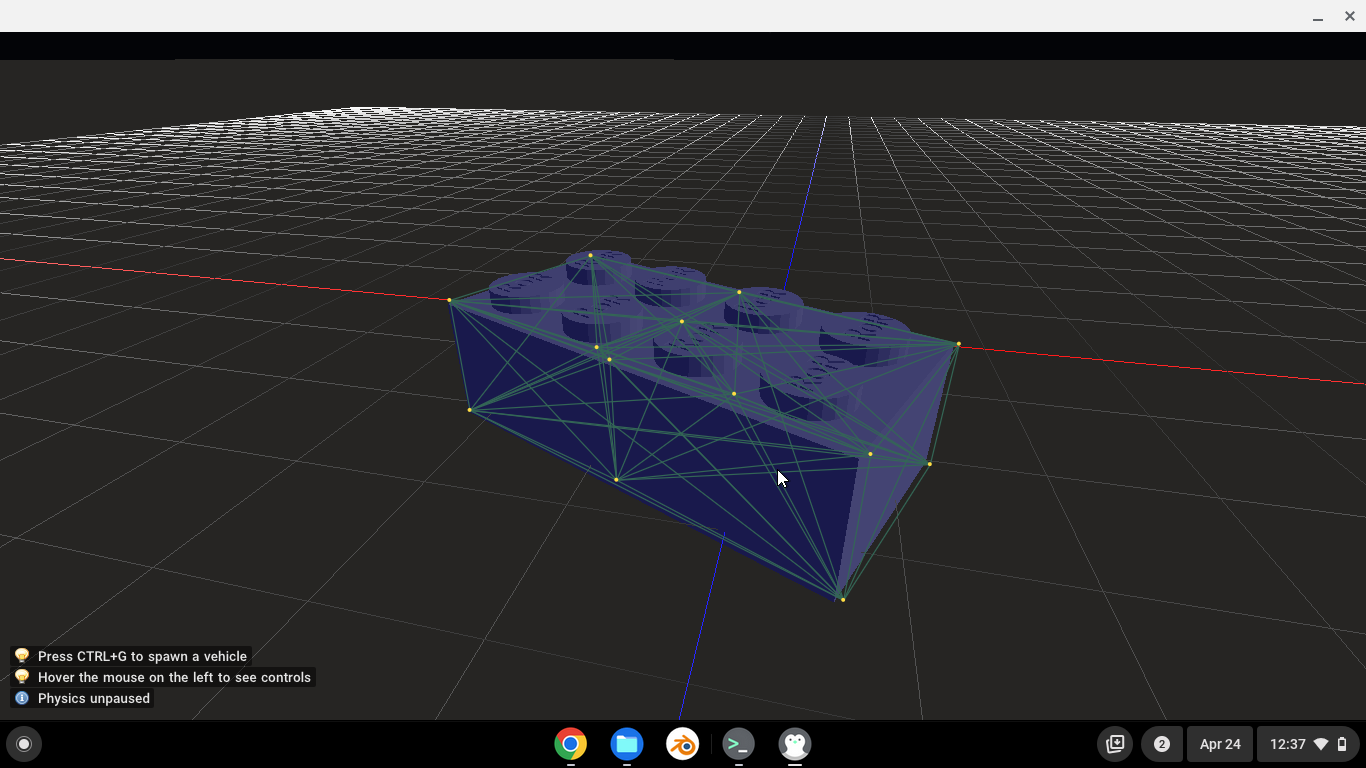Click the blue info icon beside Physics unpaused
Viewport: 1366px width, 768px height.
tap(22, 698)
